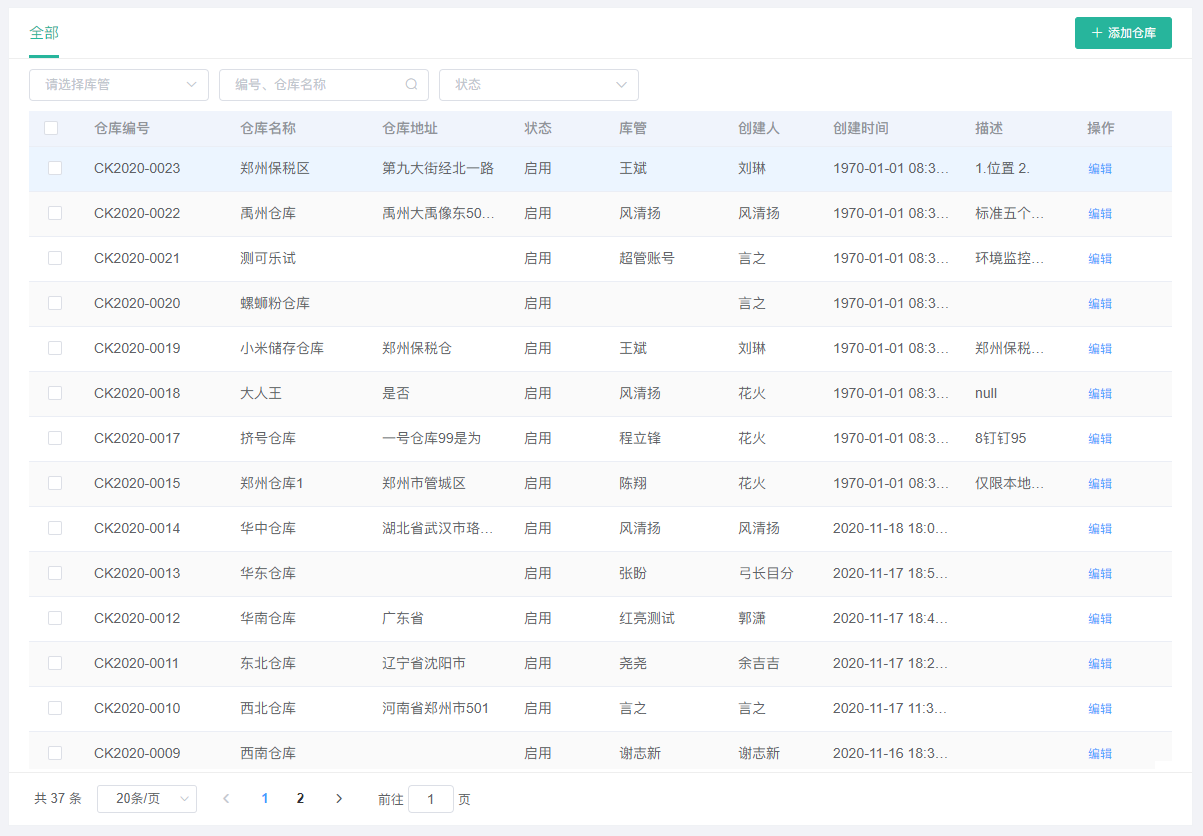
Task: Click 编辑 for 郑州仓库1
Action: click(x=1100, y=484)
